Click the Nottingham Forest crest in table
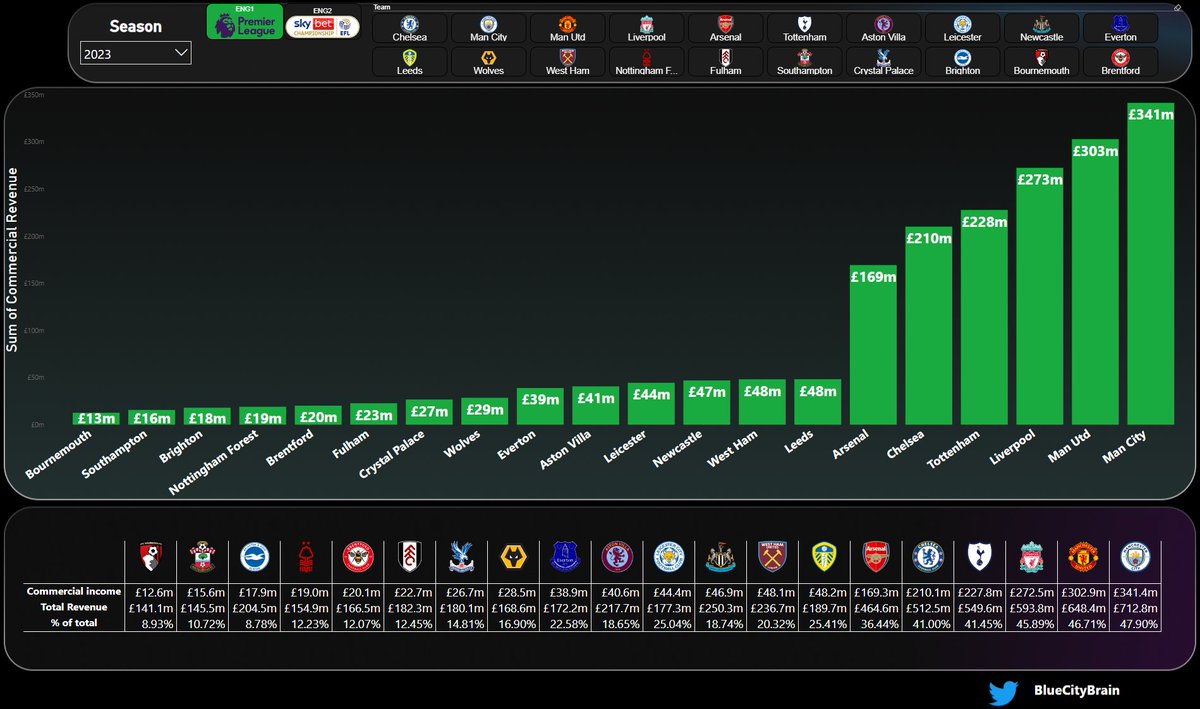 coord(307,556)
